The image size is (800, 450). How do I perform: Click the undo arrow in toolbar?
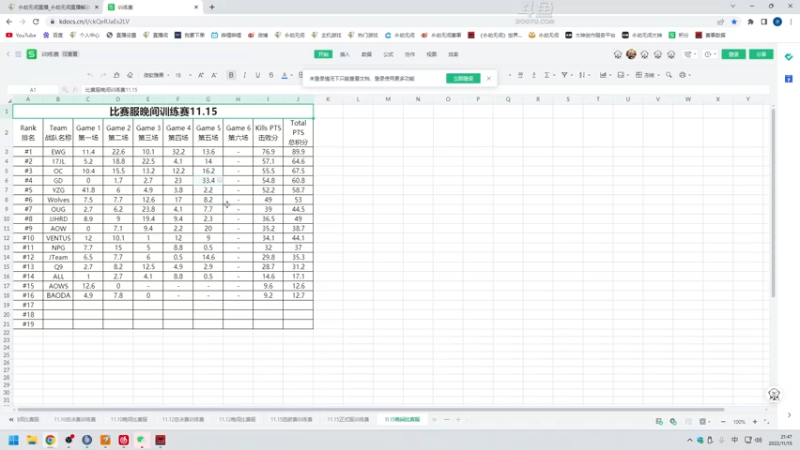click(90, 75)
